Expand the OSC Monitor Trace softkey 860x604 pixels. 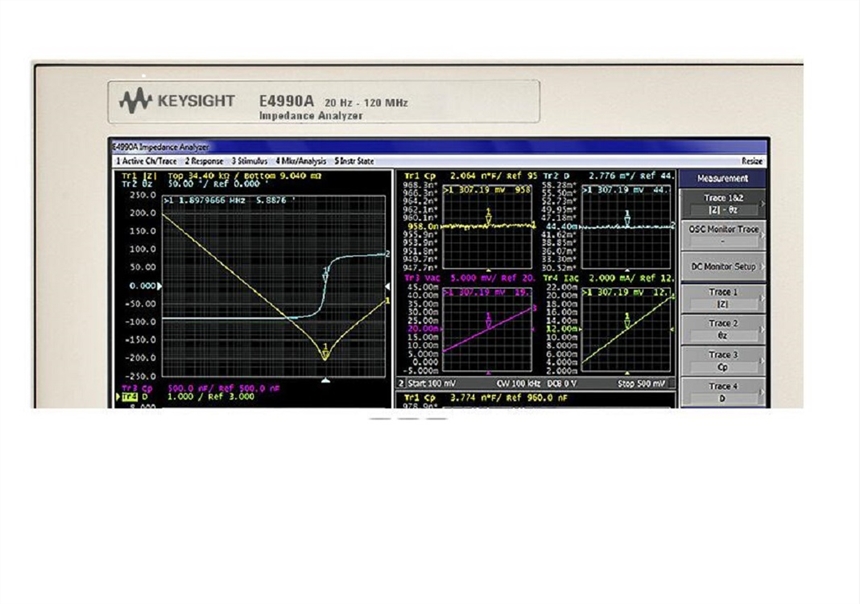722,234
